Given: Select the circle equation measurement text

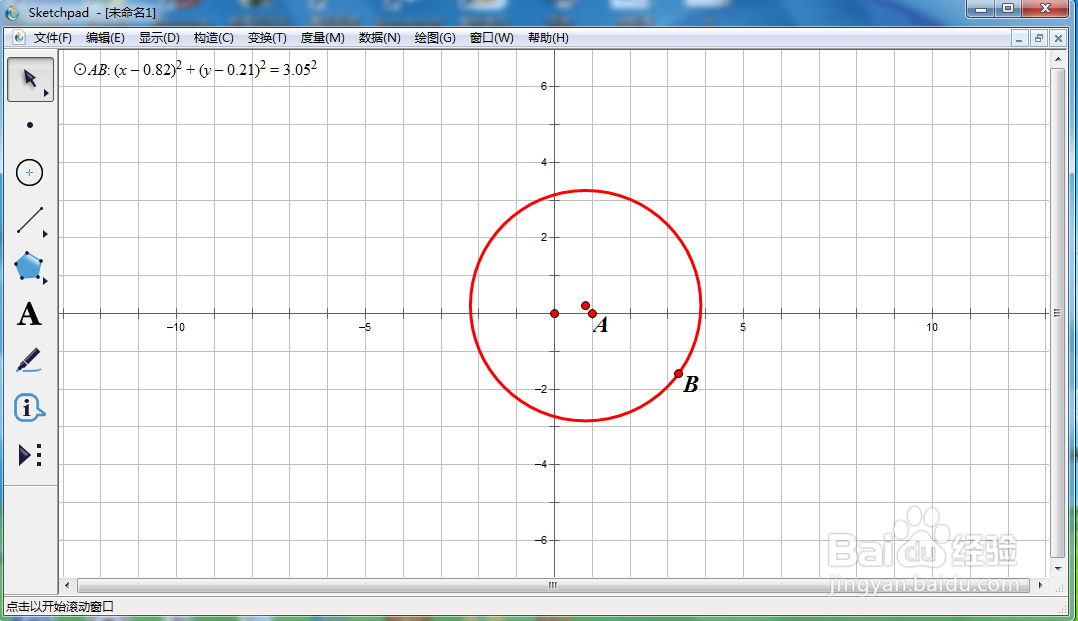Looking at the screenshot, I should coord(195,69).
